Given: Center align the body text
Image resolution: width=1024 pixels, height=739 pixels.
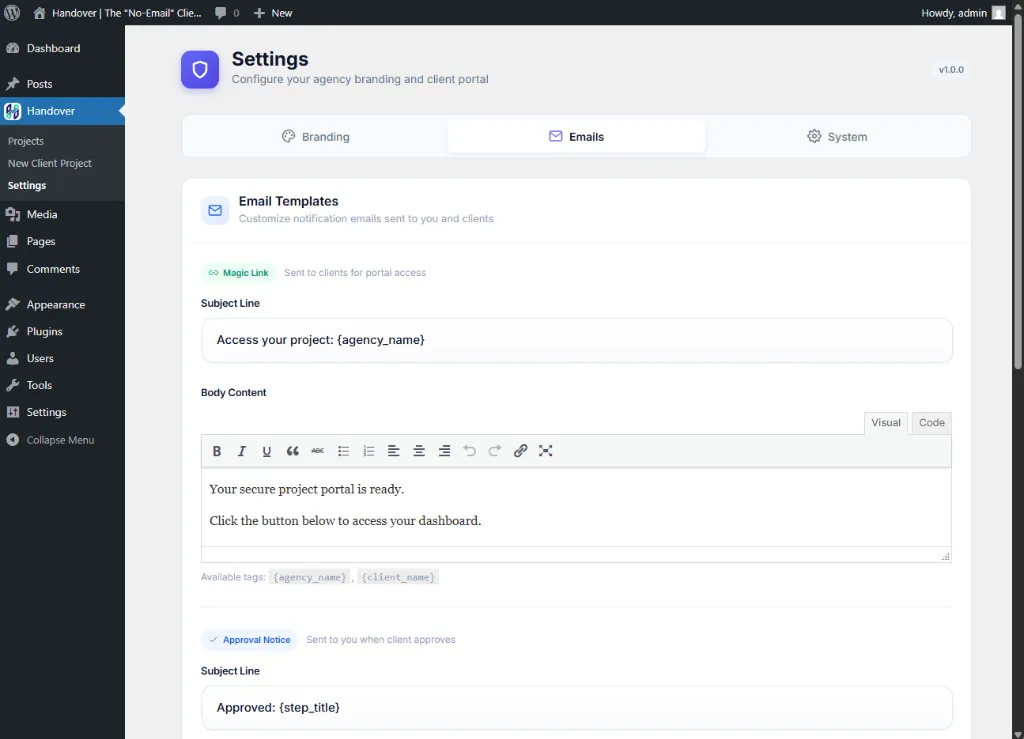Looking at the screenshot, I should 419,451.
